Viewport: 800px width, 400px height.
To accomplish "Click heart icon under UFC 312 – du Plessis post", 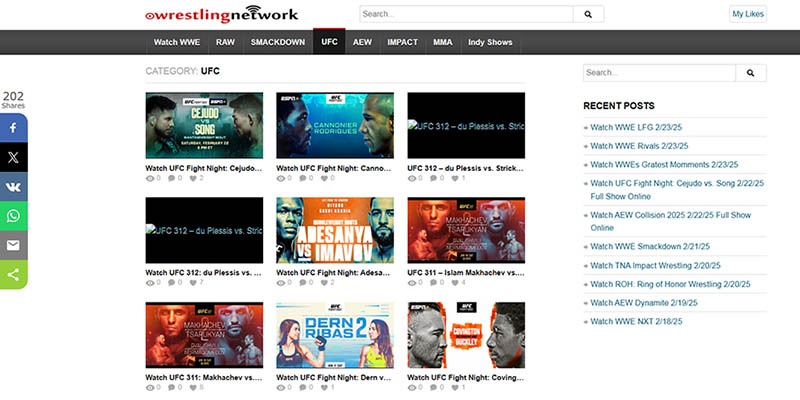I will 455,178.
